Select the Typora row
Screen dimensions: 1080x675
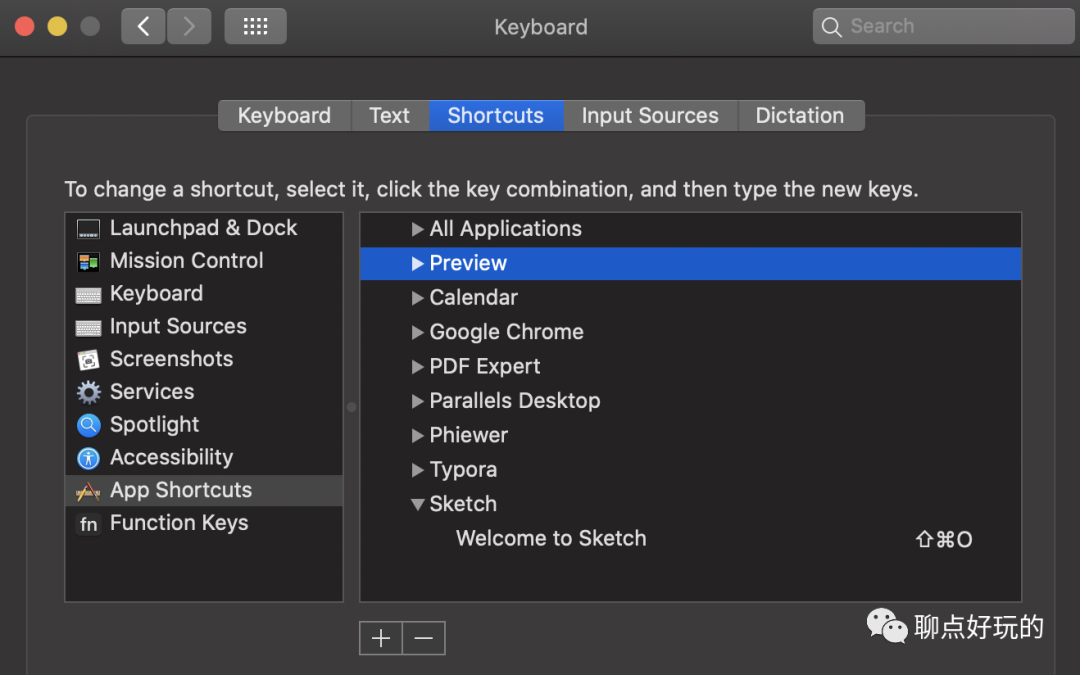[x=690, y=470]
